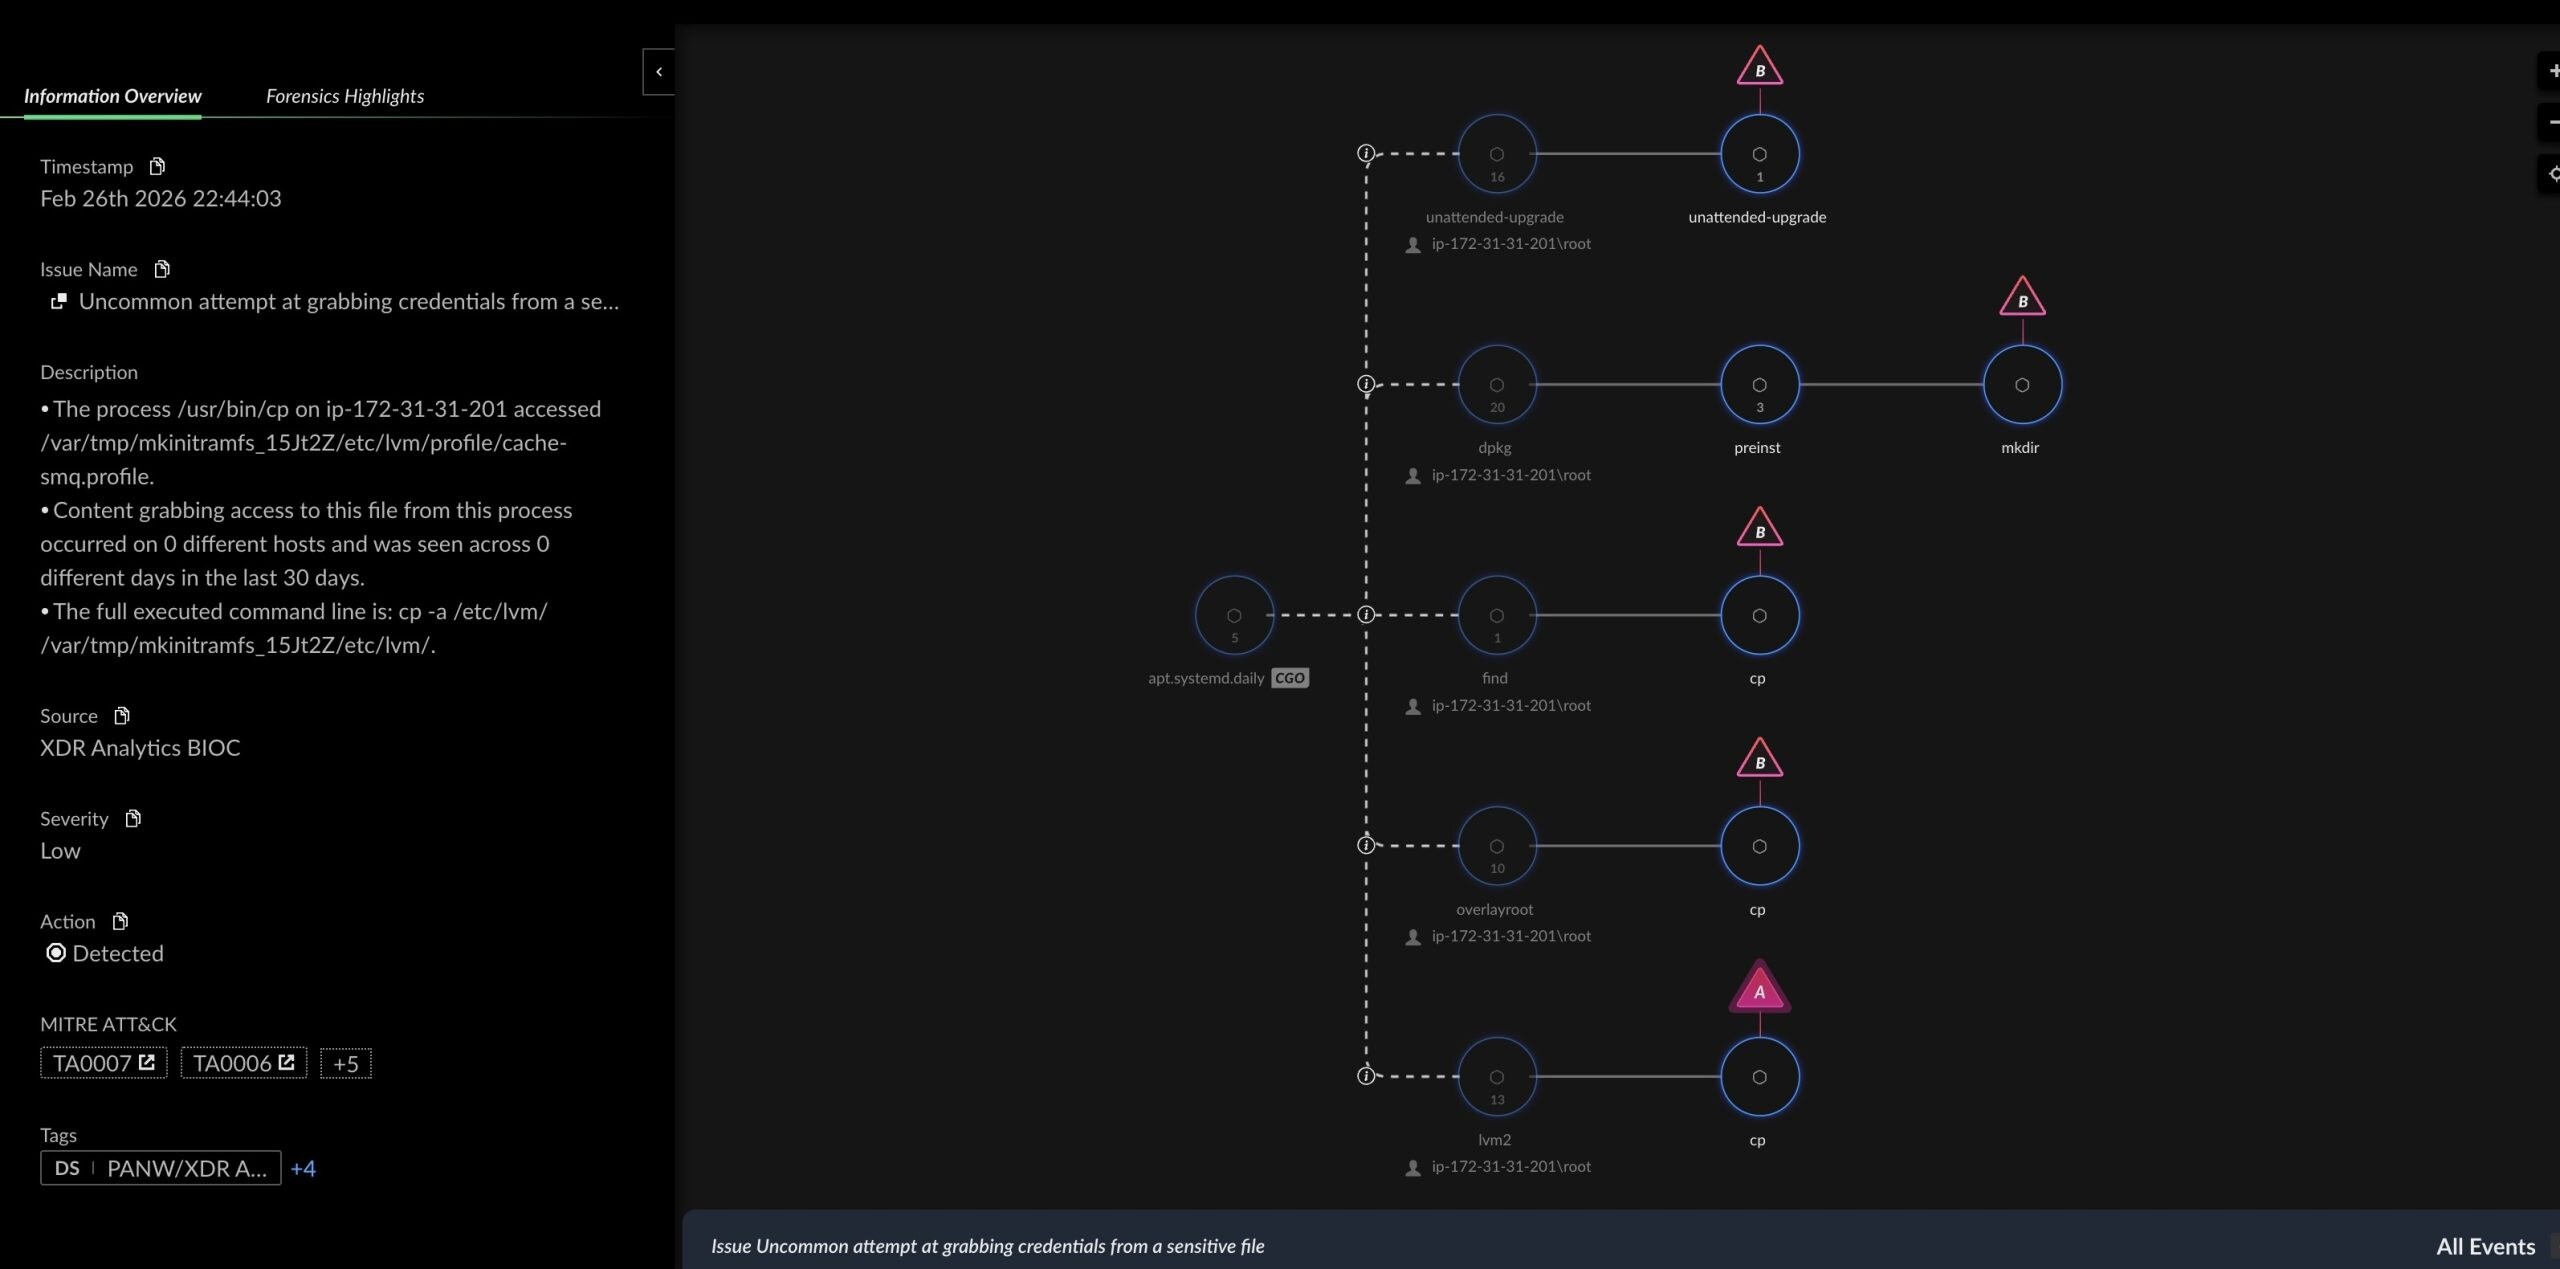Fit the graph to screen with crosshair icon

click(2552, 173)
